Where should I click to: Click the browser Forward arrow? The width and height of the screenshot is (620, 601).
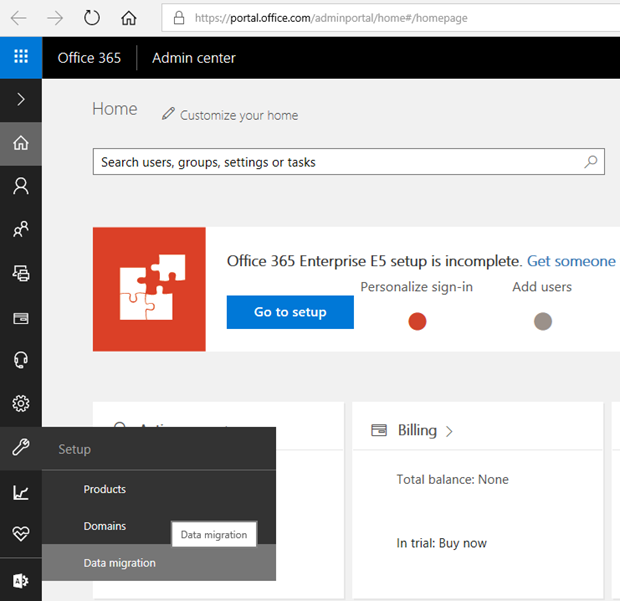tap(55, 18)
